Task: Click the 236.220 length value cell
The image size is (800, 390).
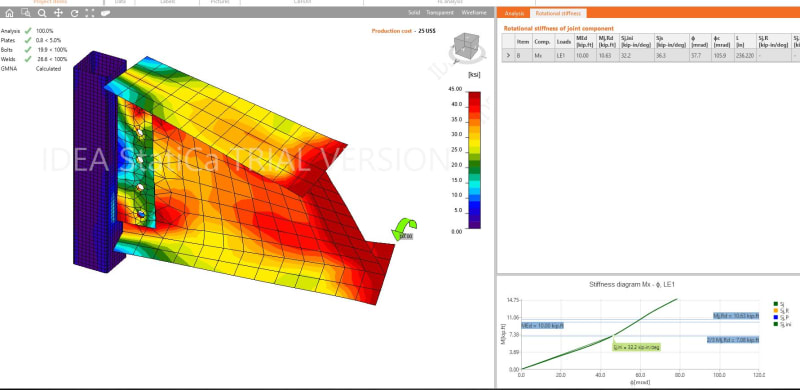Action: coord(744,55)
